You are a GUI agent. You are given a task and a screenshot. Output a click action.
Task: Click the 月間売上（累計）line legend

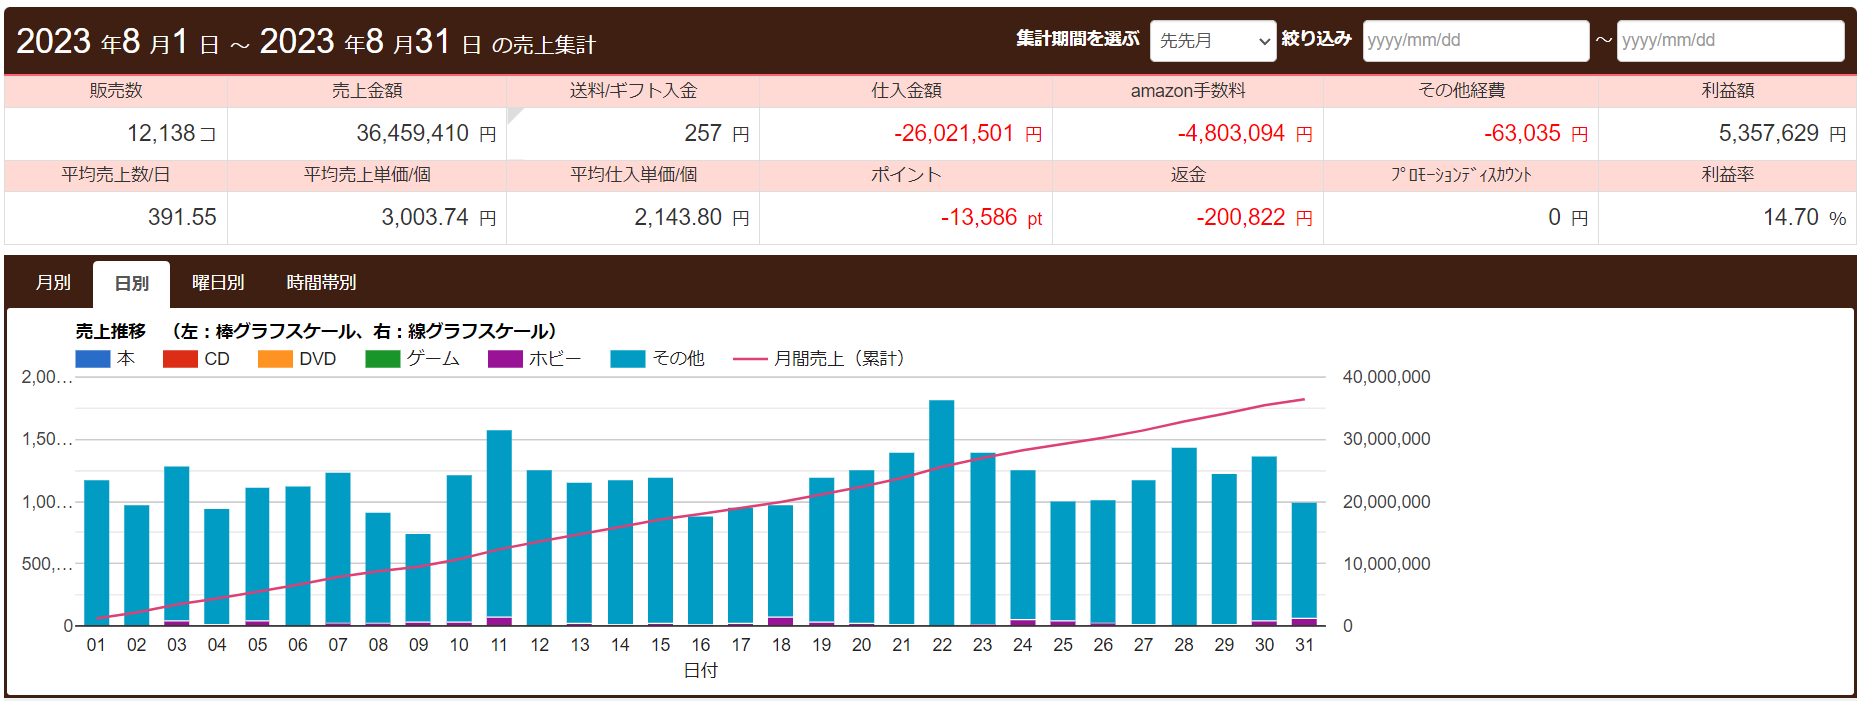(x=750, y=359)
